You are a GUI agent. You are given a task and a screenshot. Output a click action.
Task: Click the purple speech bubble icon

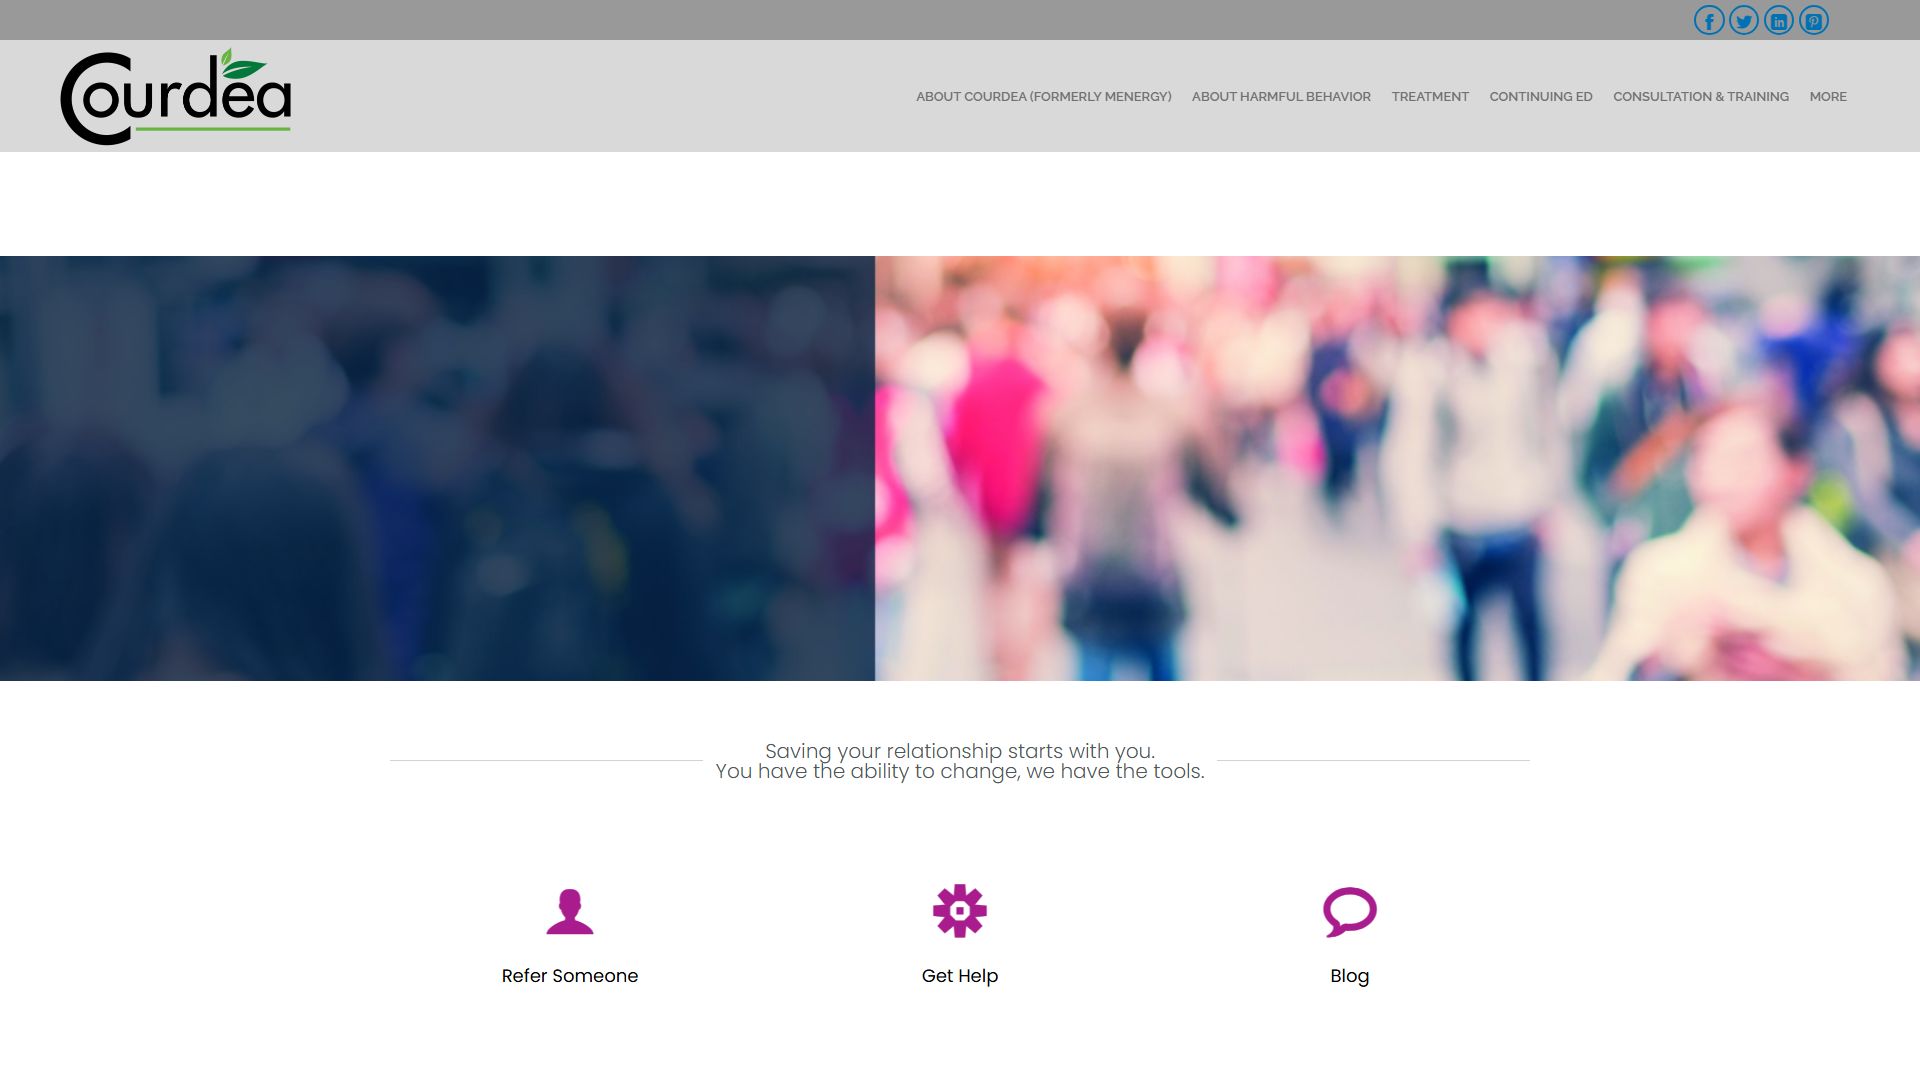(x=1350, y=911)
